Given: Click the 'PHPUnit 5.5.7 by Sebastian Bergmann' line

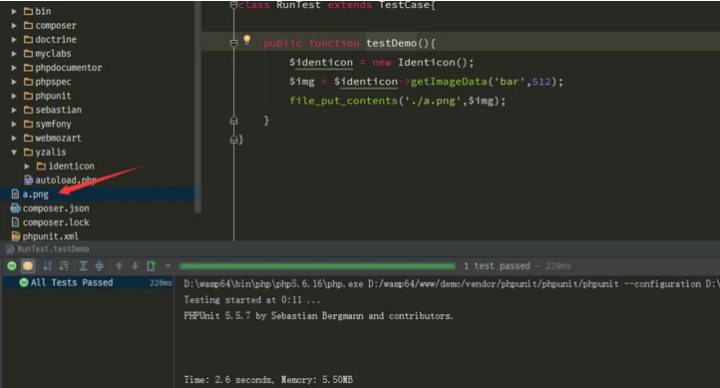Looking at the screenshot, I should [x=319, y=316].
